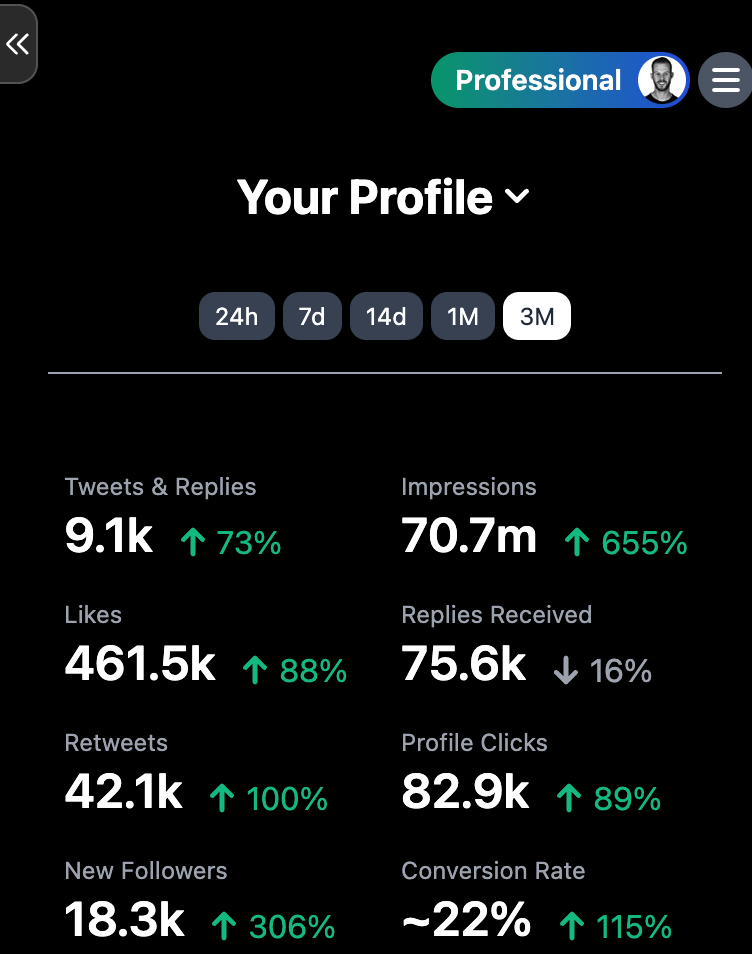Switch to the 1M period tab
The height and width of the screenshot is (954, 752).
tap(463, 316)
